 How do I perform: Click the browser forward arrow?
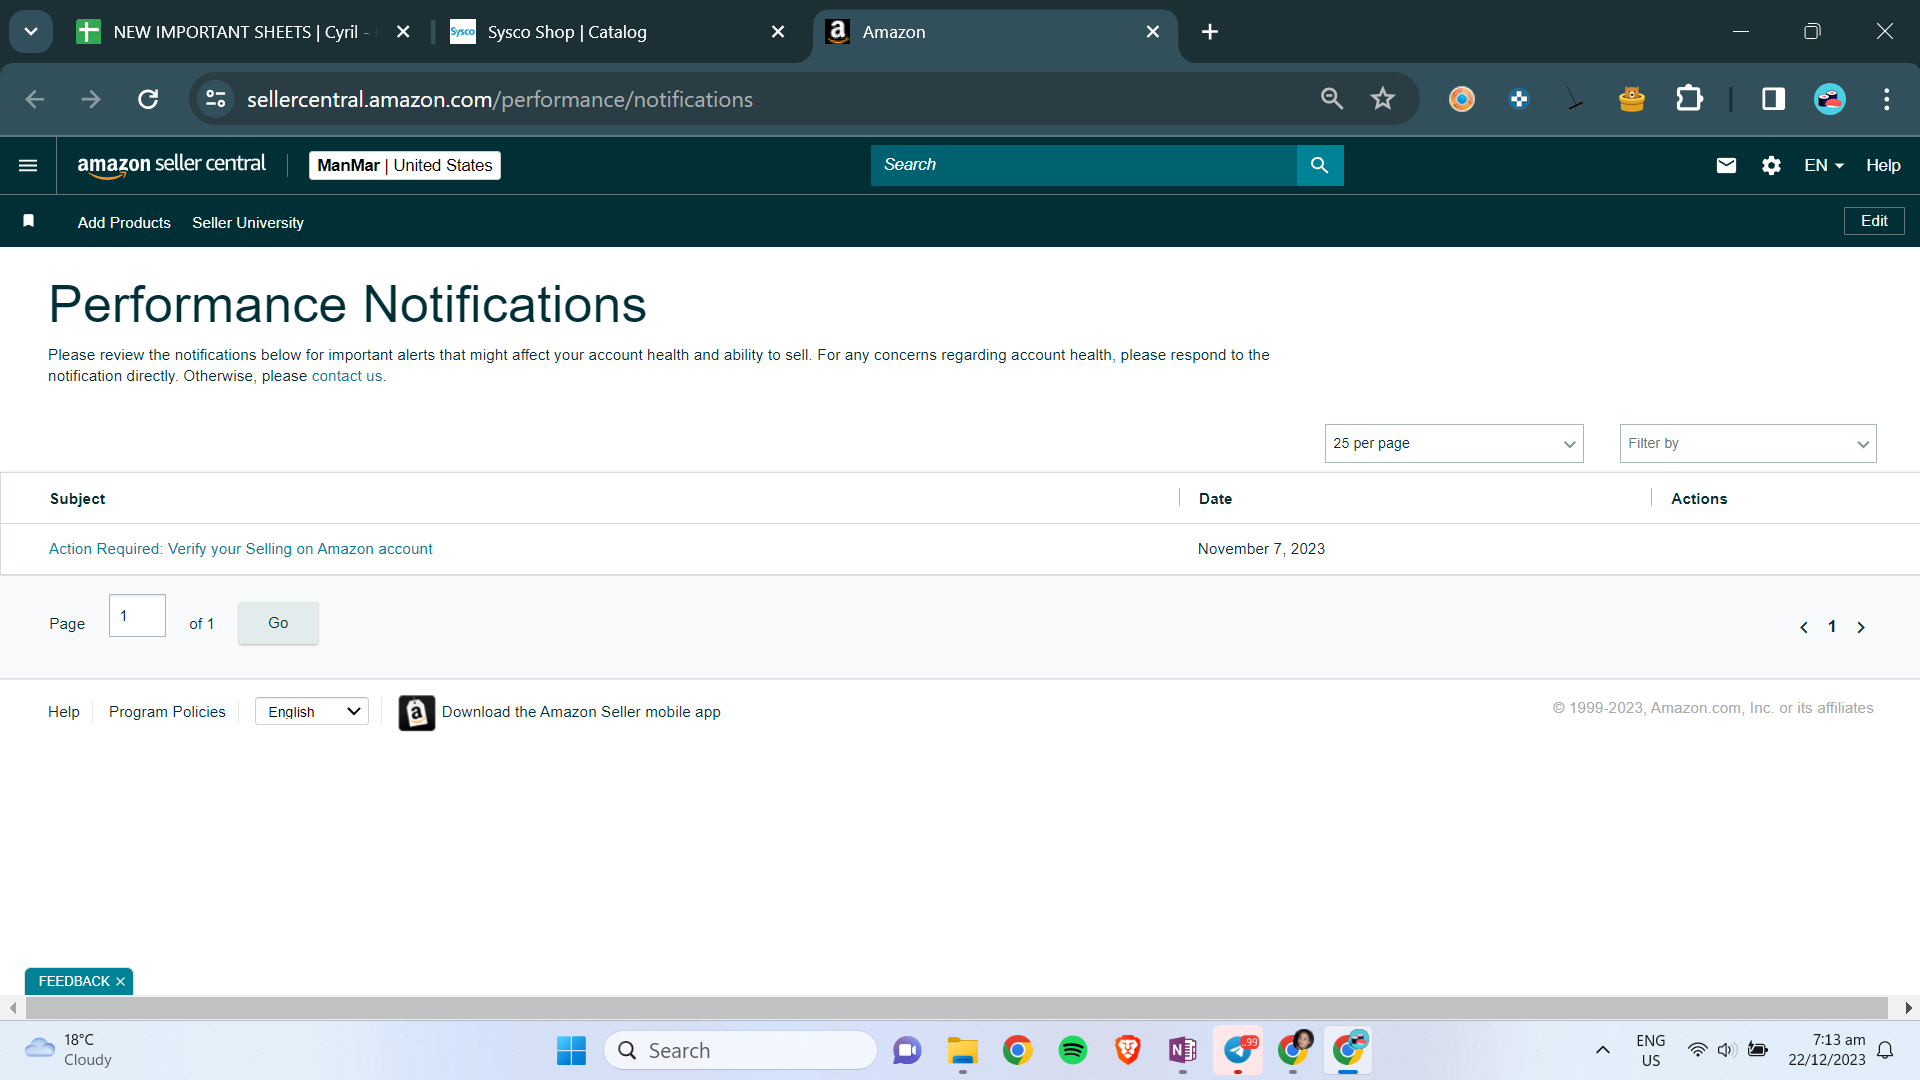pyautogui.click(x=91, y=99)
